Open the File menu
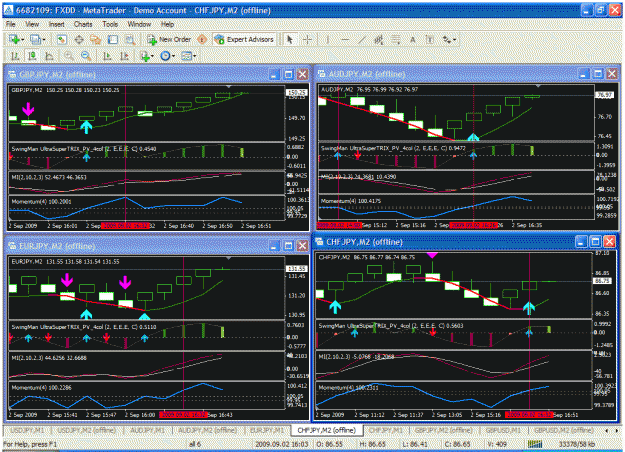The image size is (625, 452). 11,24
